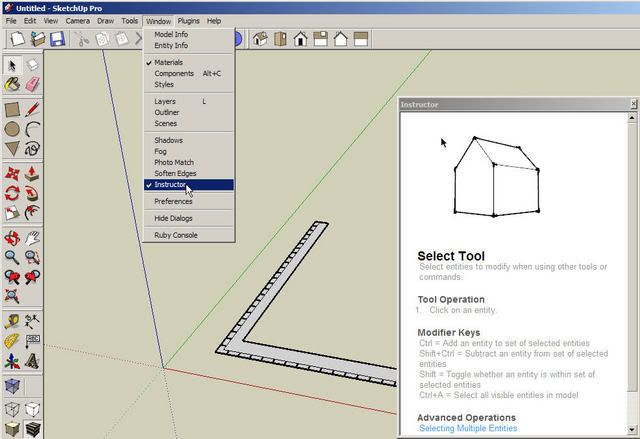The image size is (640, 439).
Task: Expand the Camera menu
Action: pyautogui.click(x=77, y=20)
